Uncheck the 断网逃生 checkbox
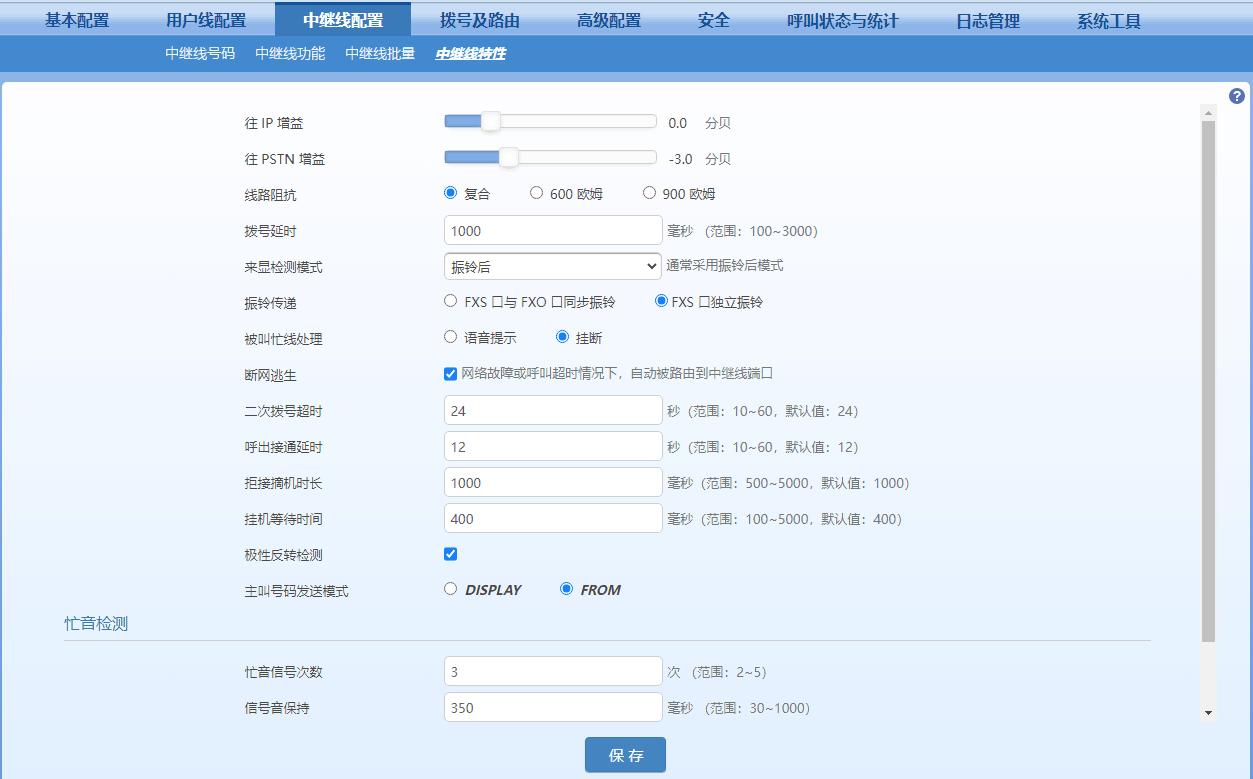 (450, 373)
